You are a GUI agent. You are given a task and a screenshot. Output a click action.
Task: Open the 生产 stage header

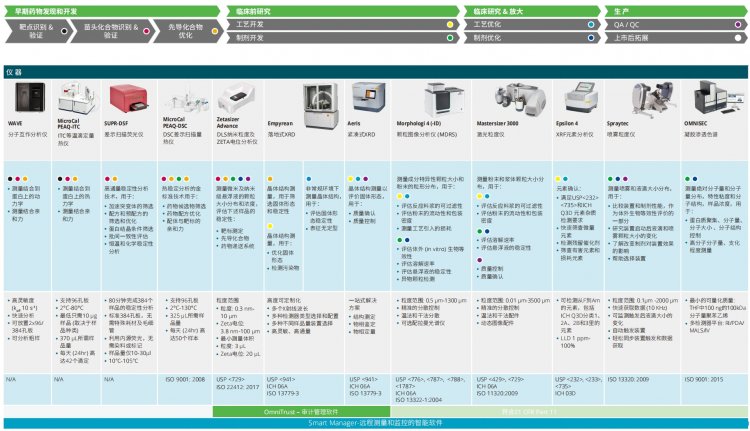(x=675, y=11)
